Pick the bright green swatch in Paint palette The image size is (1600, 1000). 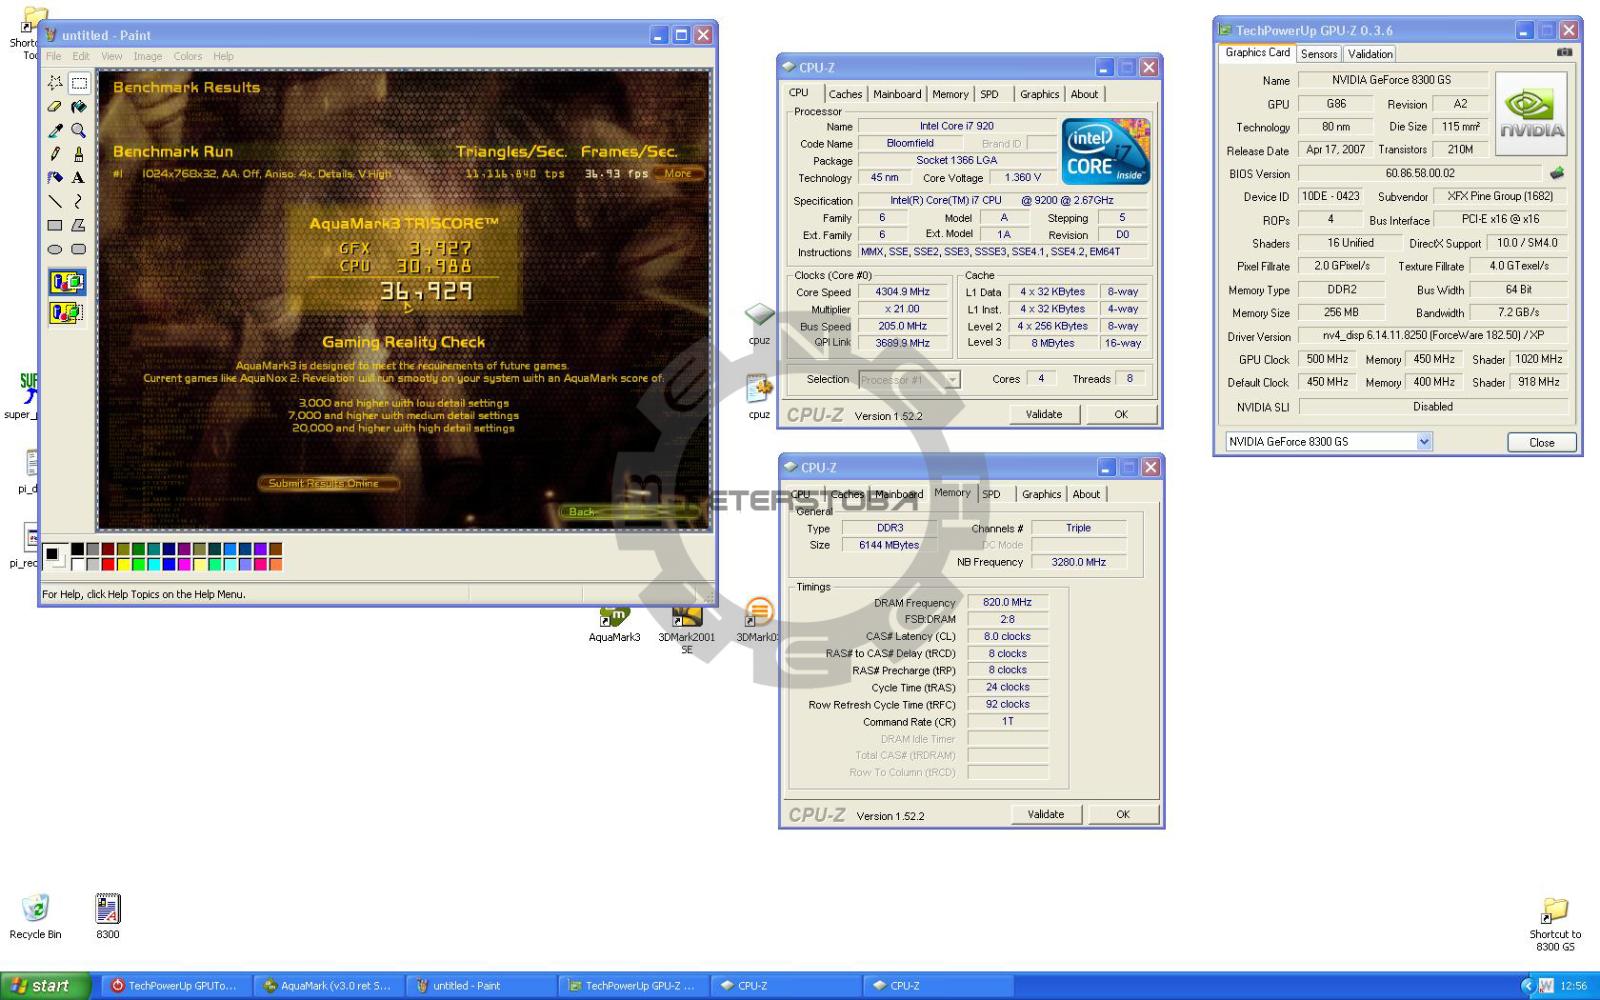coord(138,565)
